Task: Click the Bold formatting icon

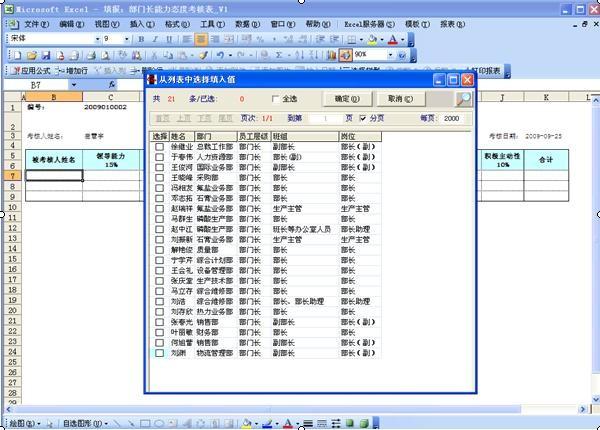Action: [x=141, y=39]
